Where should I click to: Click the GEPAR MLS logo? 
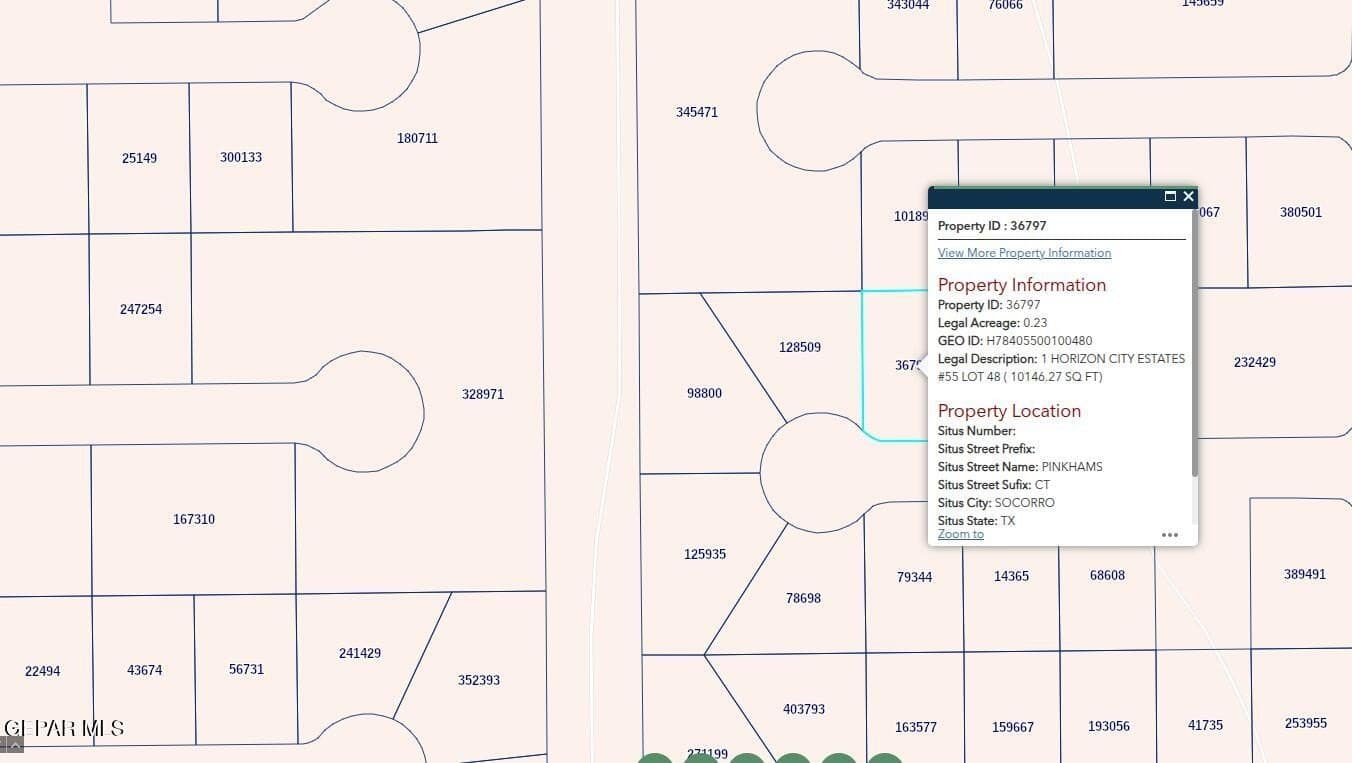click(x=63, y=727)
